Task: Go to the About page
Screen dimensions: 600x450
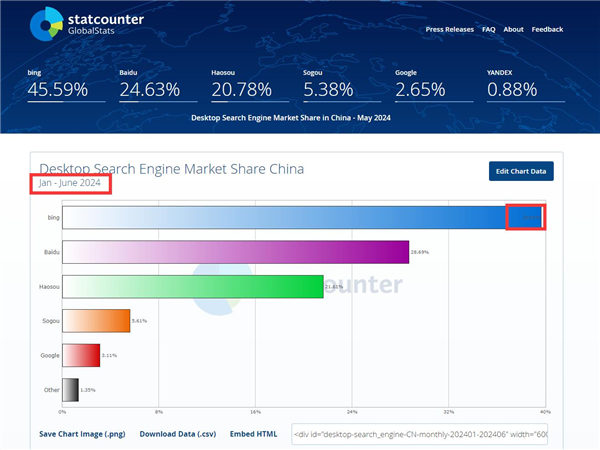Action: tap(513, 29)
